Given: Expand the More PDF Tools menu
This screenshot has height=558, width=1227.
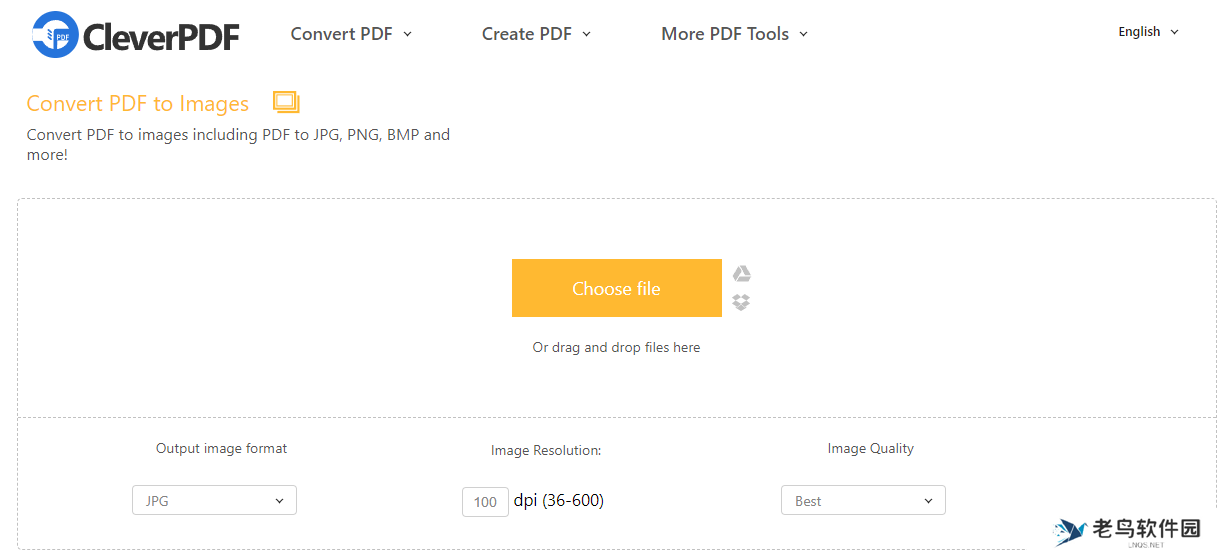Looking at the screenshot, I should tap(734, 34).
